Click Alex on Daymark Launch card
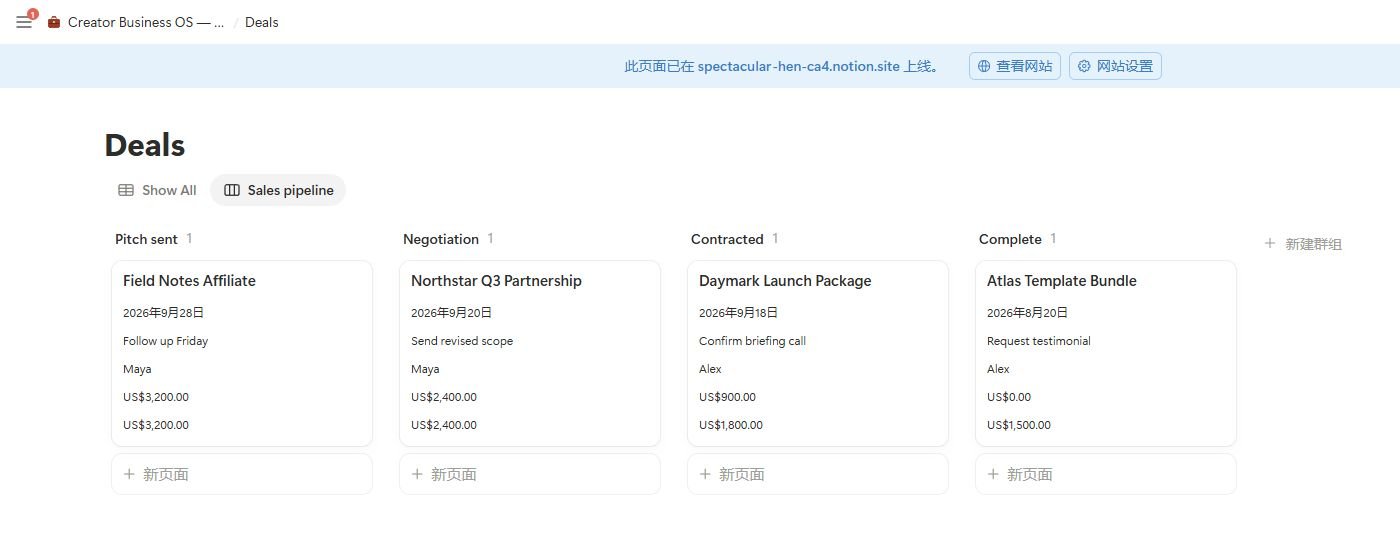The height and width of the screenshot is (560, 1400). pos(710,369)
